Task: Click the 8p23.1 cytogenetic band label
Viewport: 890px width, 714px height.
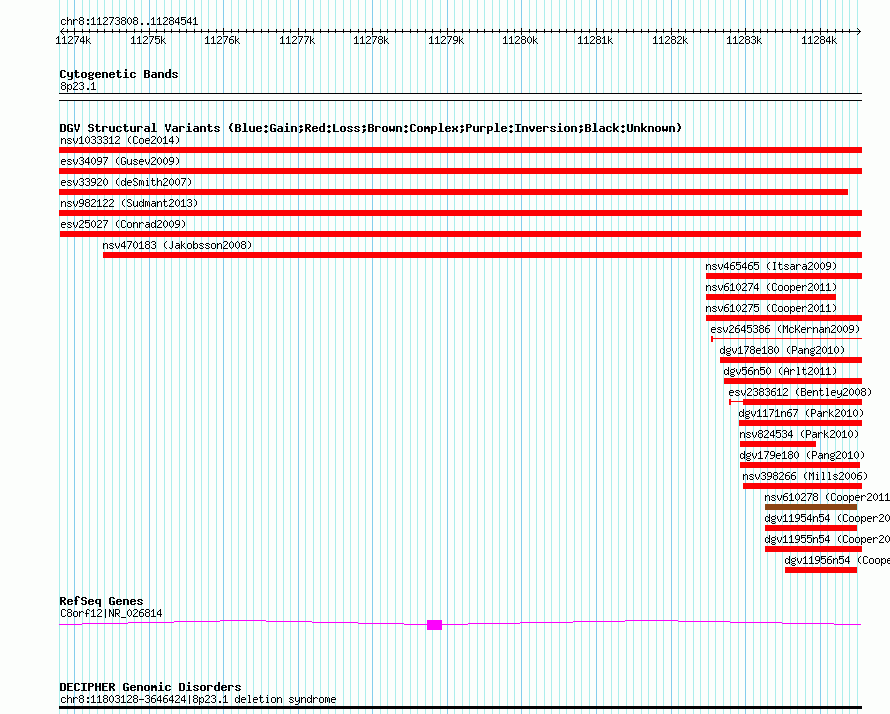Action: point(78,86)
